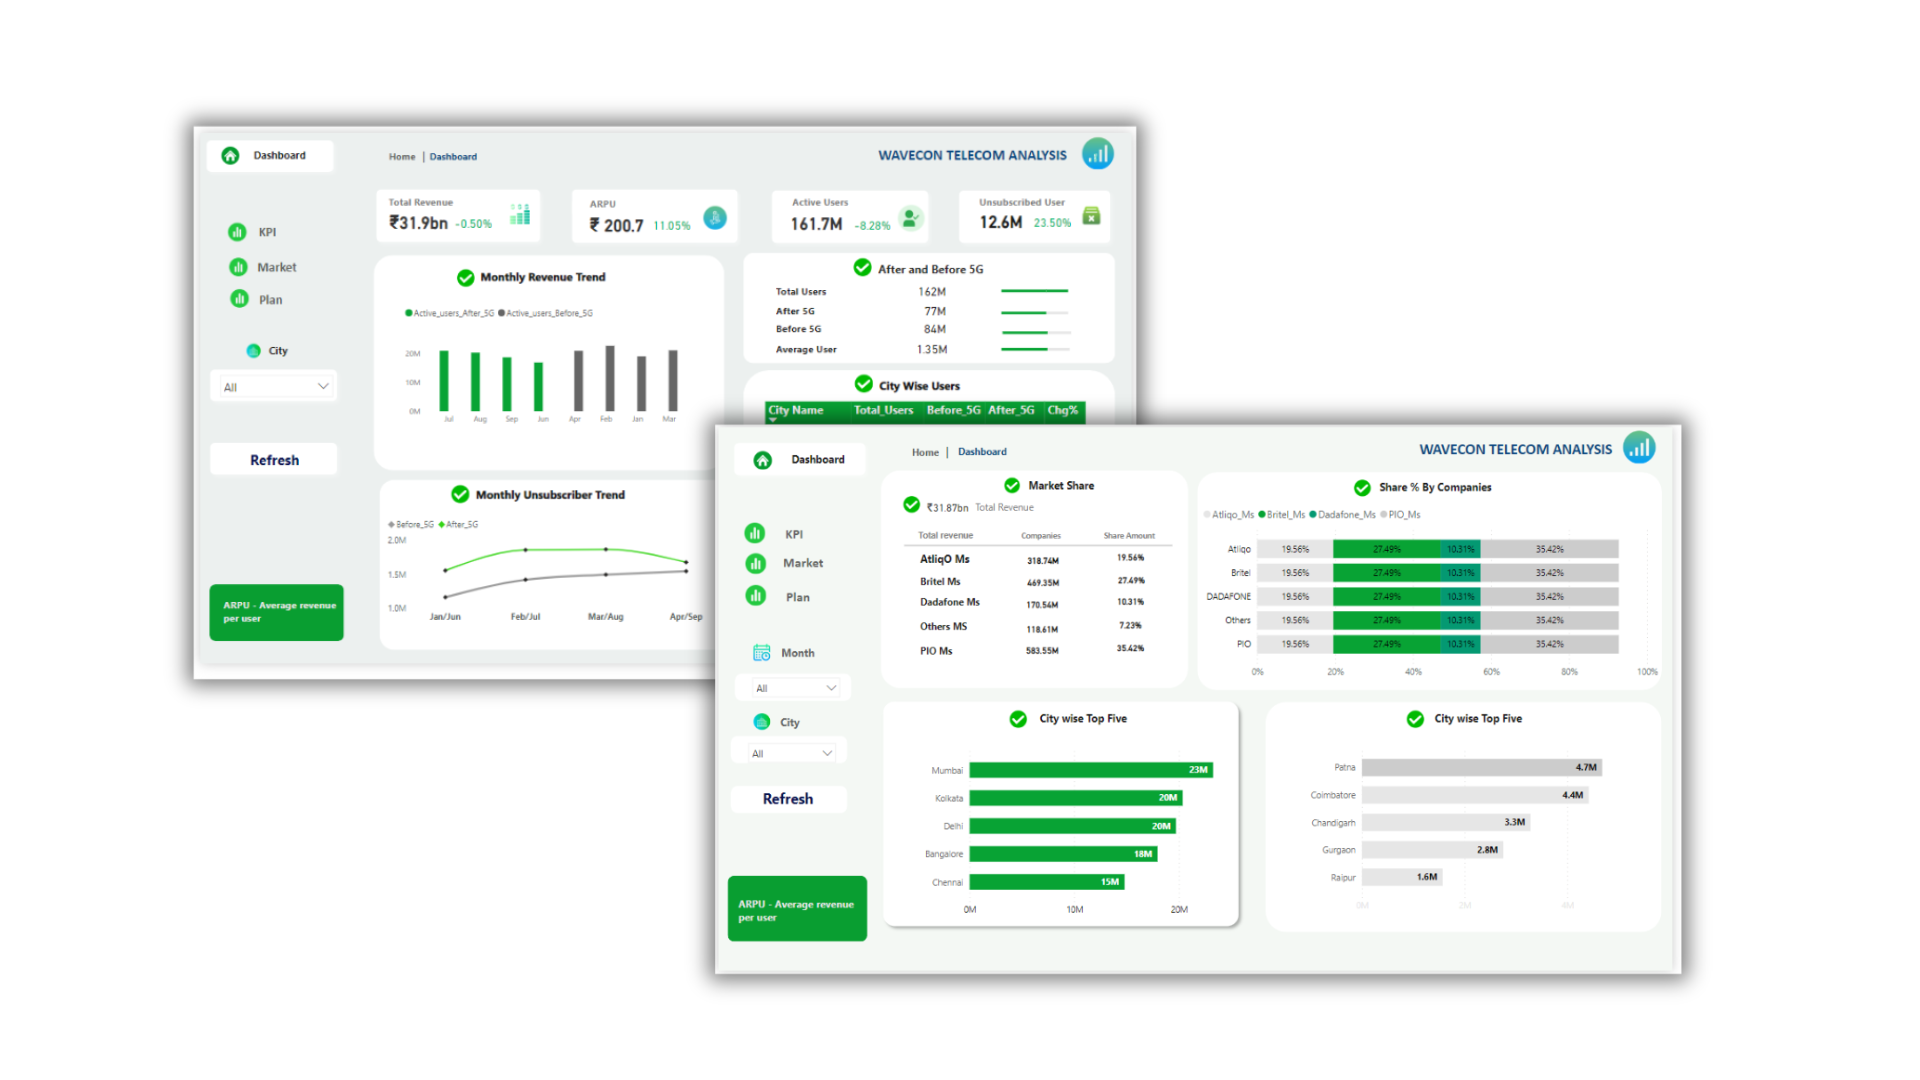Click the check mark beside Monthly Revenue Trend
The width and height of the screenshot is (1920, 1080).
point(465,278)
